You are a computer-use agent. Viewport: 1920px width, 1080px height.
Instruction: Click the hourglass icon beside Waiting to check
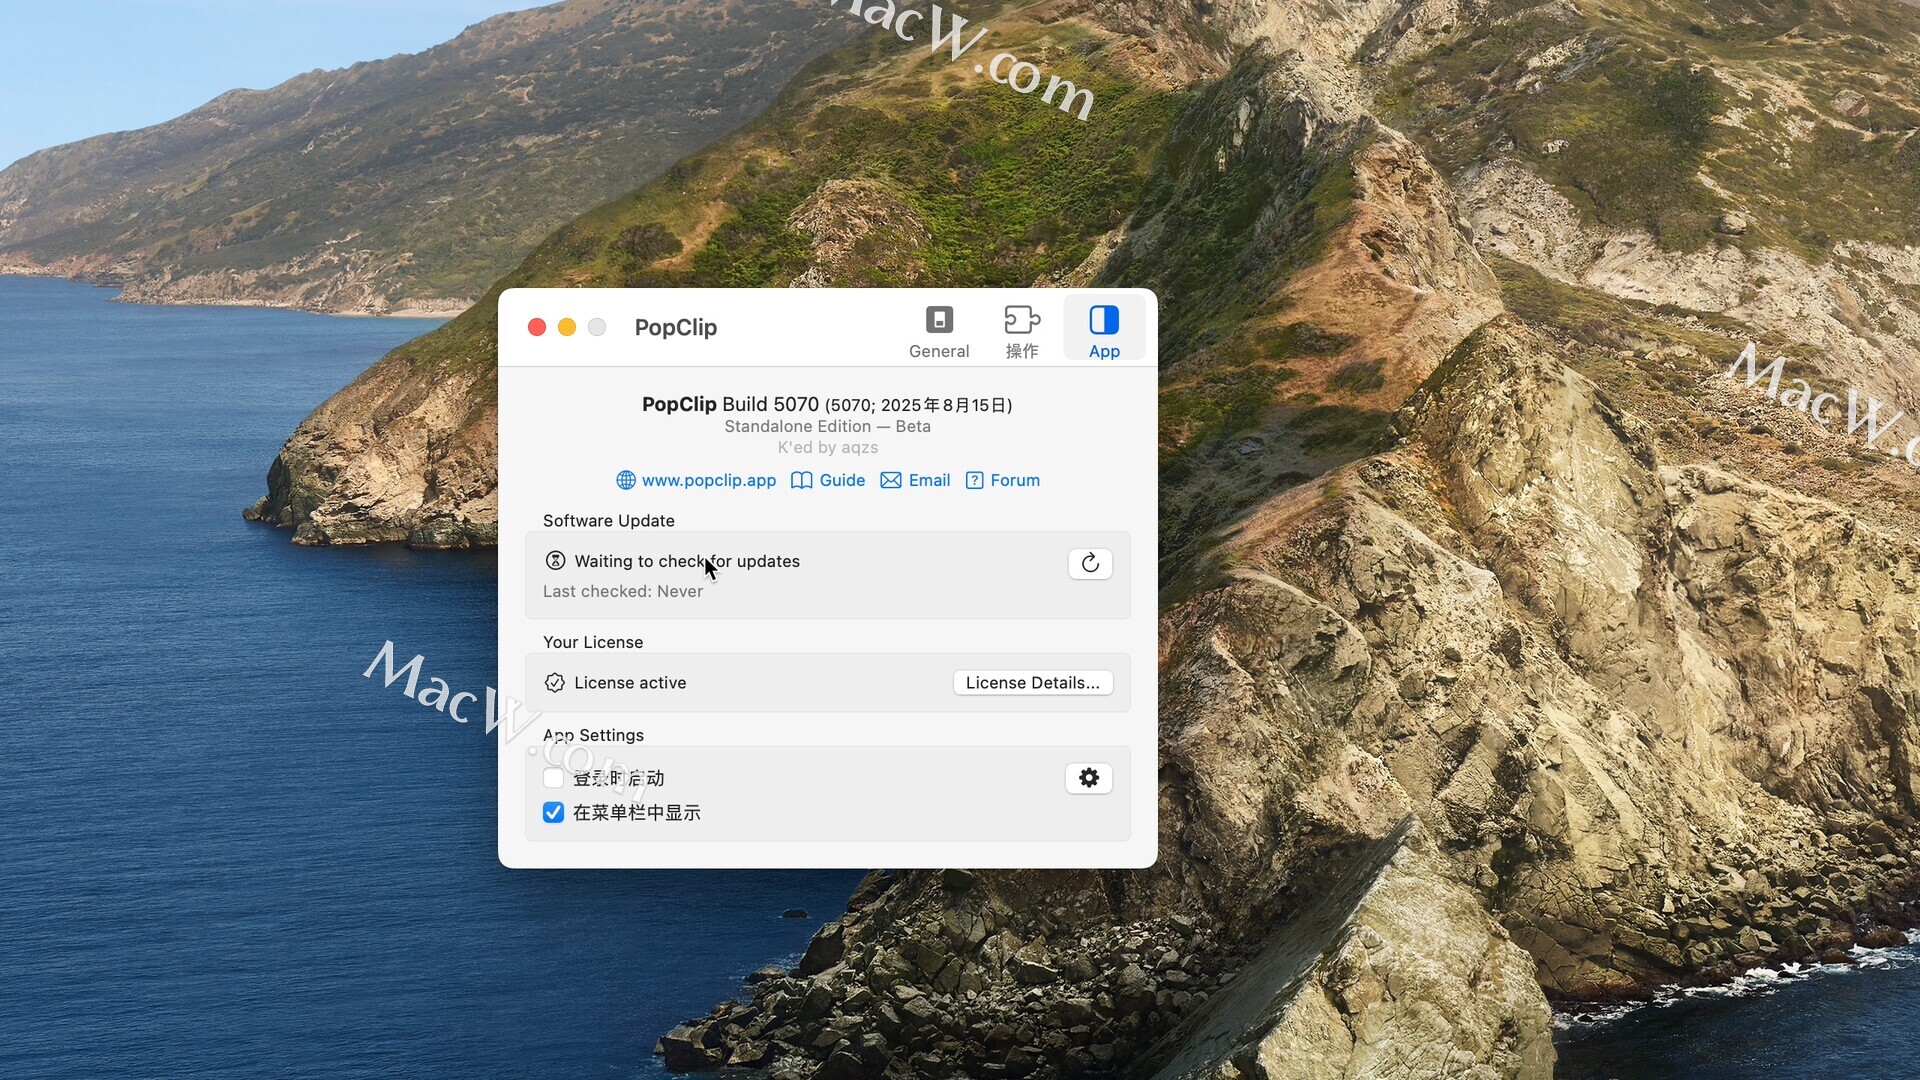(555, 561)
